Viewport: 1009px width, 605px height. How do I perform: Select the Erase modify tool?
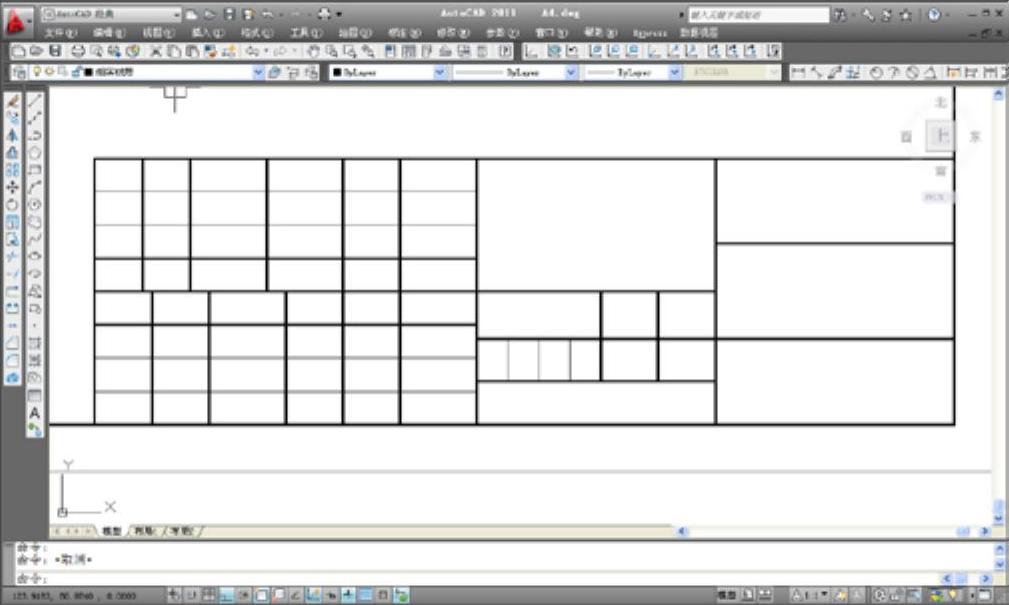click(13, 101)
